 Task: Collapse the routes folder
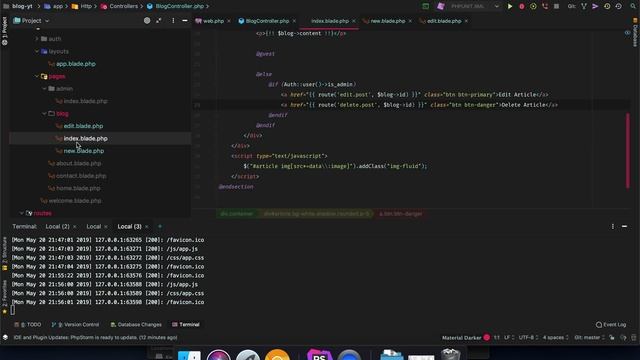point(22,213)
